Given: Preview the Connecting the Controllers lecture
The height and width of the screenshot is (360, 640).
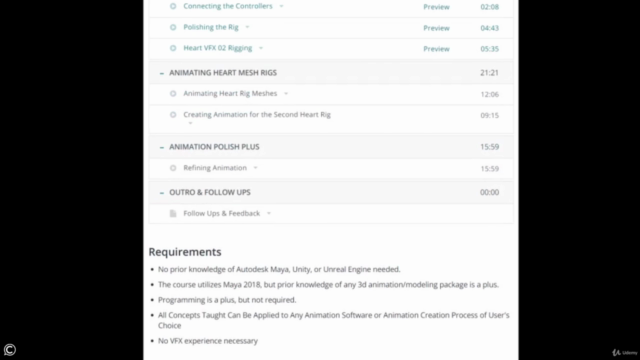Looking at the screenshot, I should [436, 7].
